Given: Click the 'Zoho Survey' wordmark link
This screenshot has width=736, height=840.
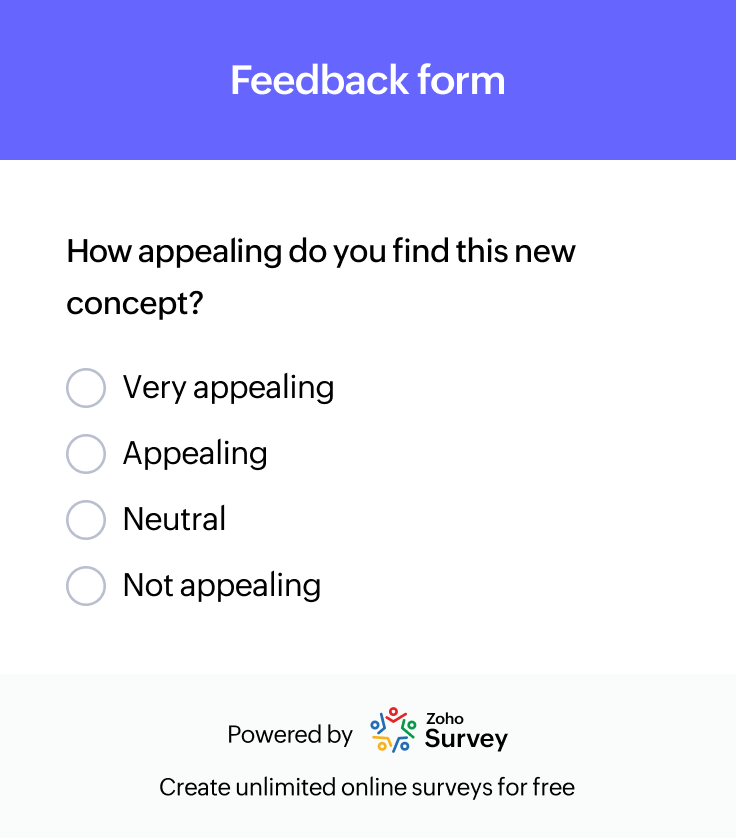Looking at the screenshot, I should (x=466, y=732).
